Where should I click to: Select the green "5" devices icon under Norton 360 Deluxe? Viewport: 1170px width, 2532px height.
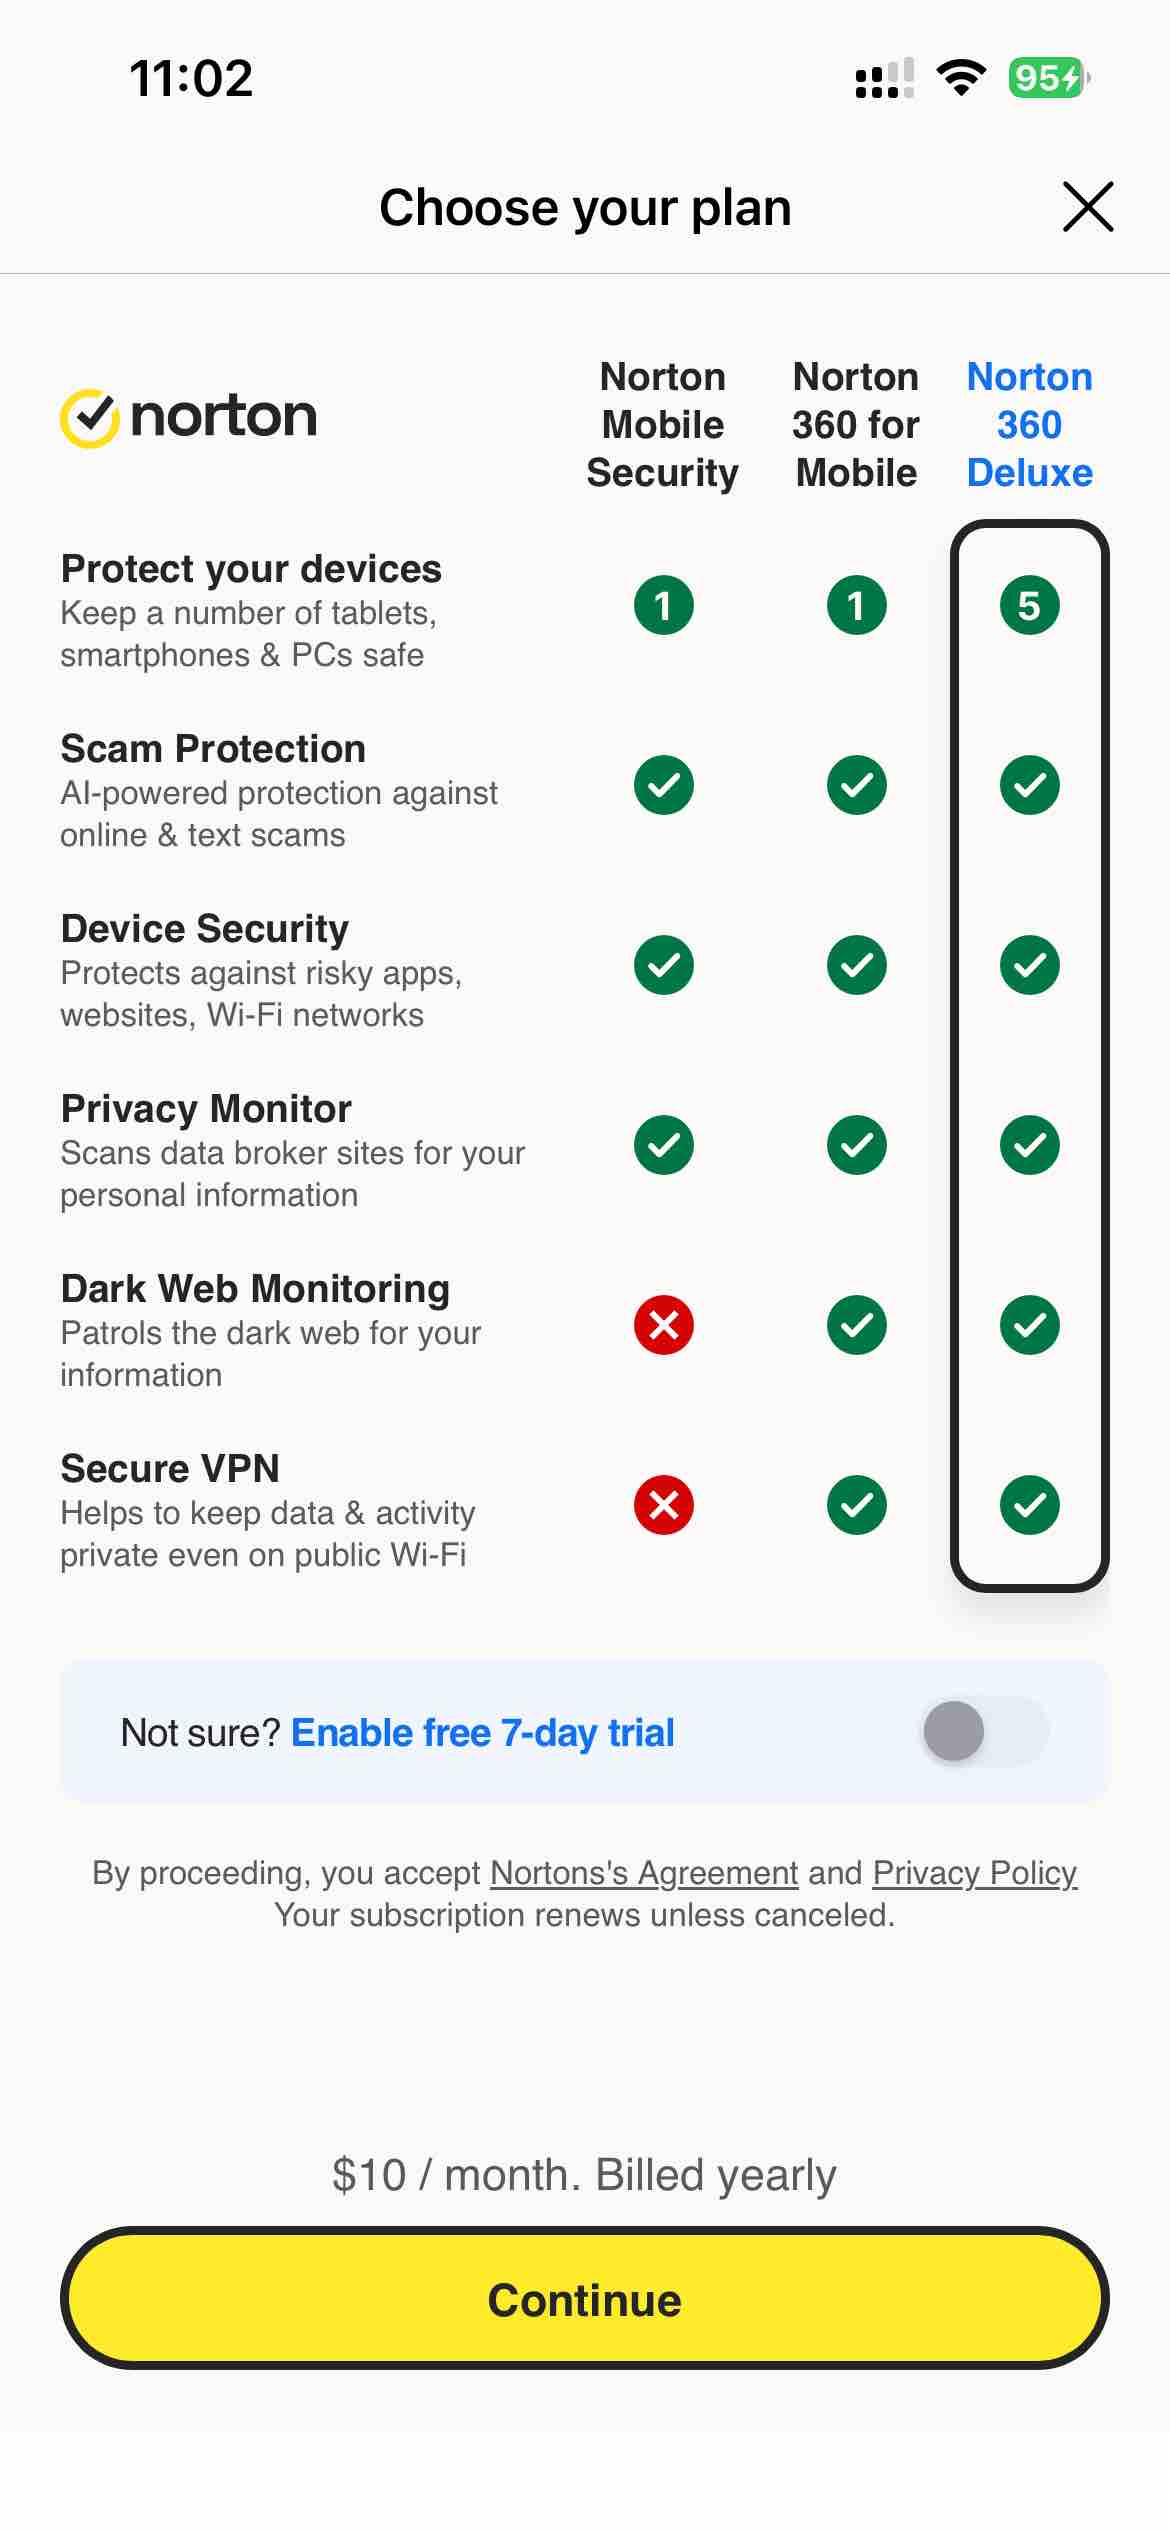[1029, 604]
